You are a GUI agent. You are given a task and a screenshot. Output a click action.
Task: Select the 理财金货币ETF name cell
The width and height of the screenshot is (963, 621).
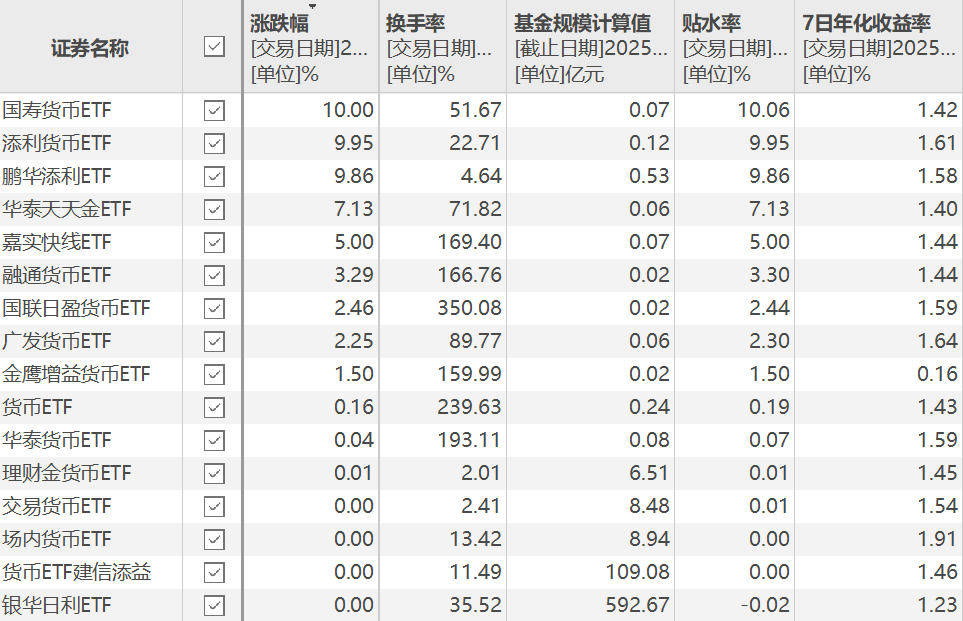point(91,474)
